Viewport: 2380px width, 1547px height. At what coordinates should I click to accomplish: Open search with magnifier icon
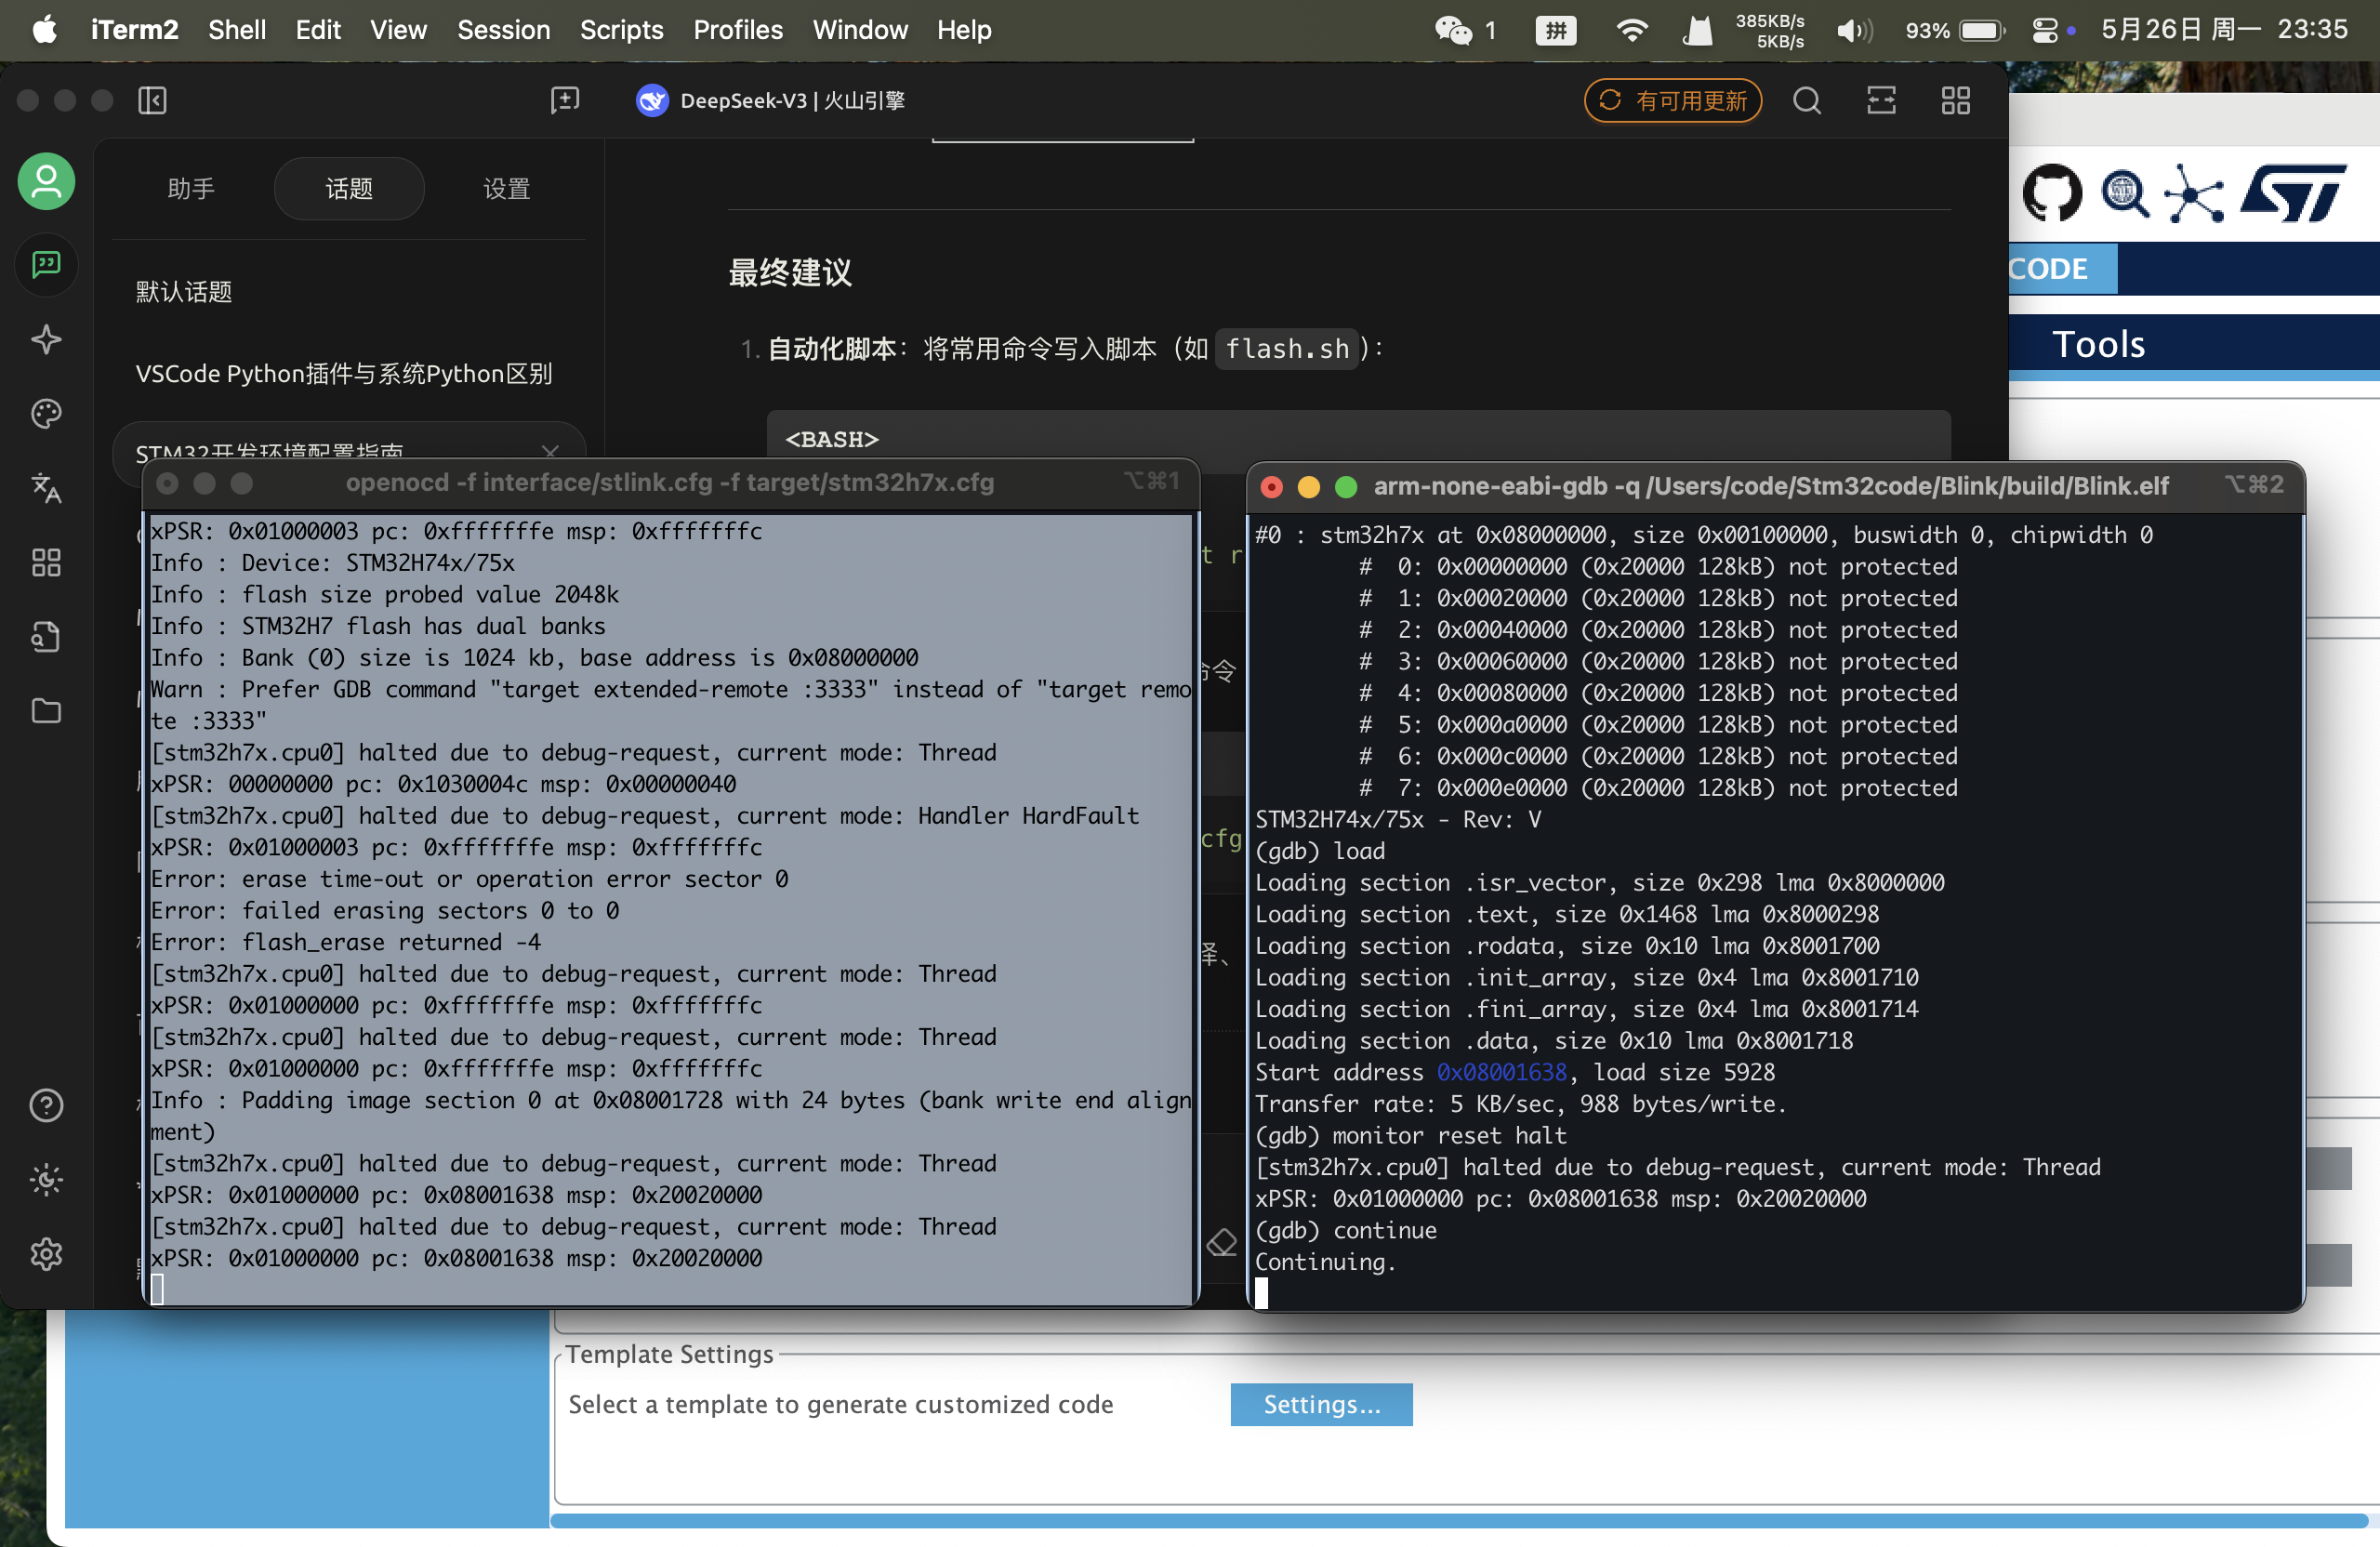click(x=1806, y=100)
